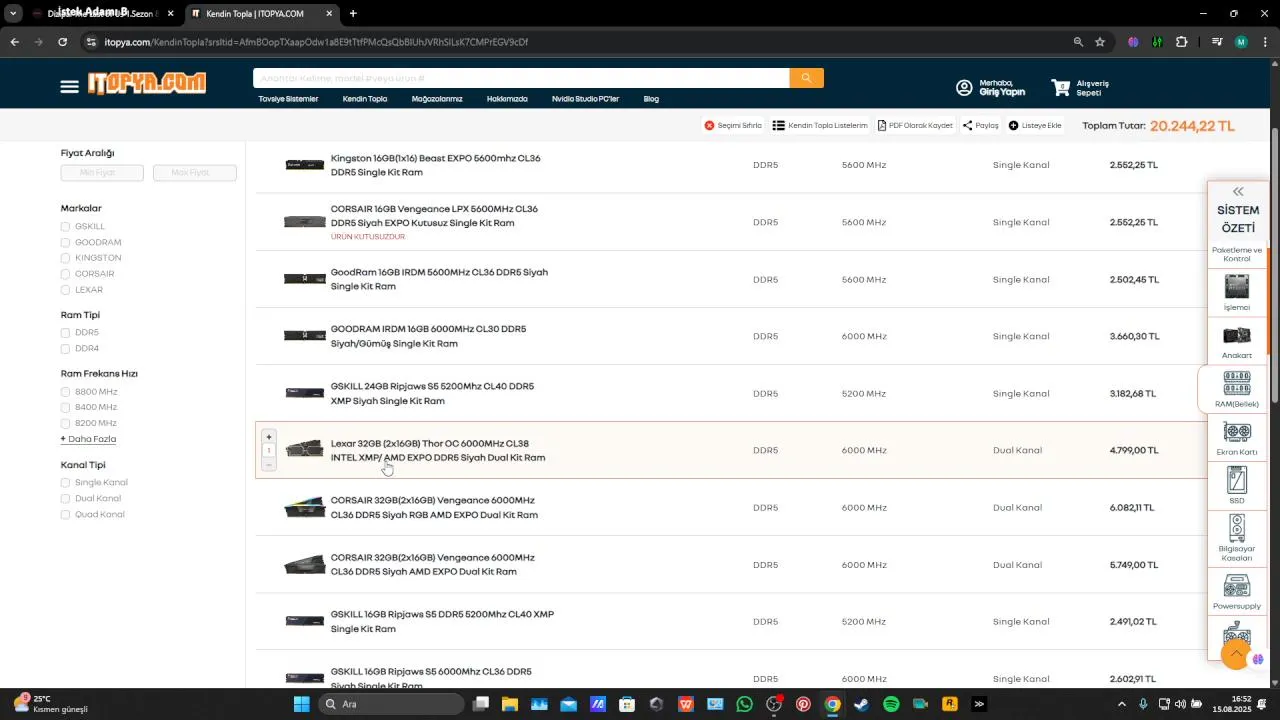
Task: Click the orange search magnifier button
Action: pyautogui.click(x=806, y=78)
